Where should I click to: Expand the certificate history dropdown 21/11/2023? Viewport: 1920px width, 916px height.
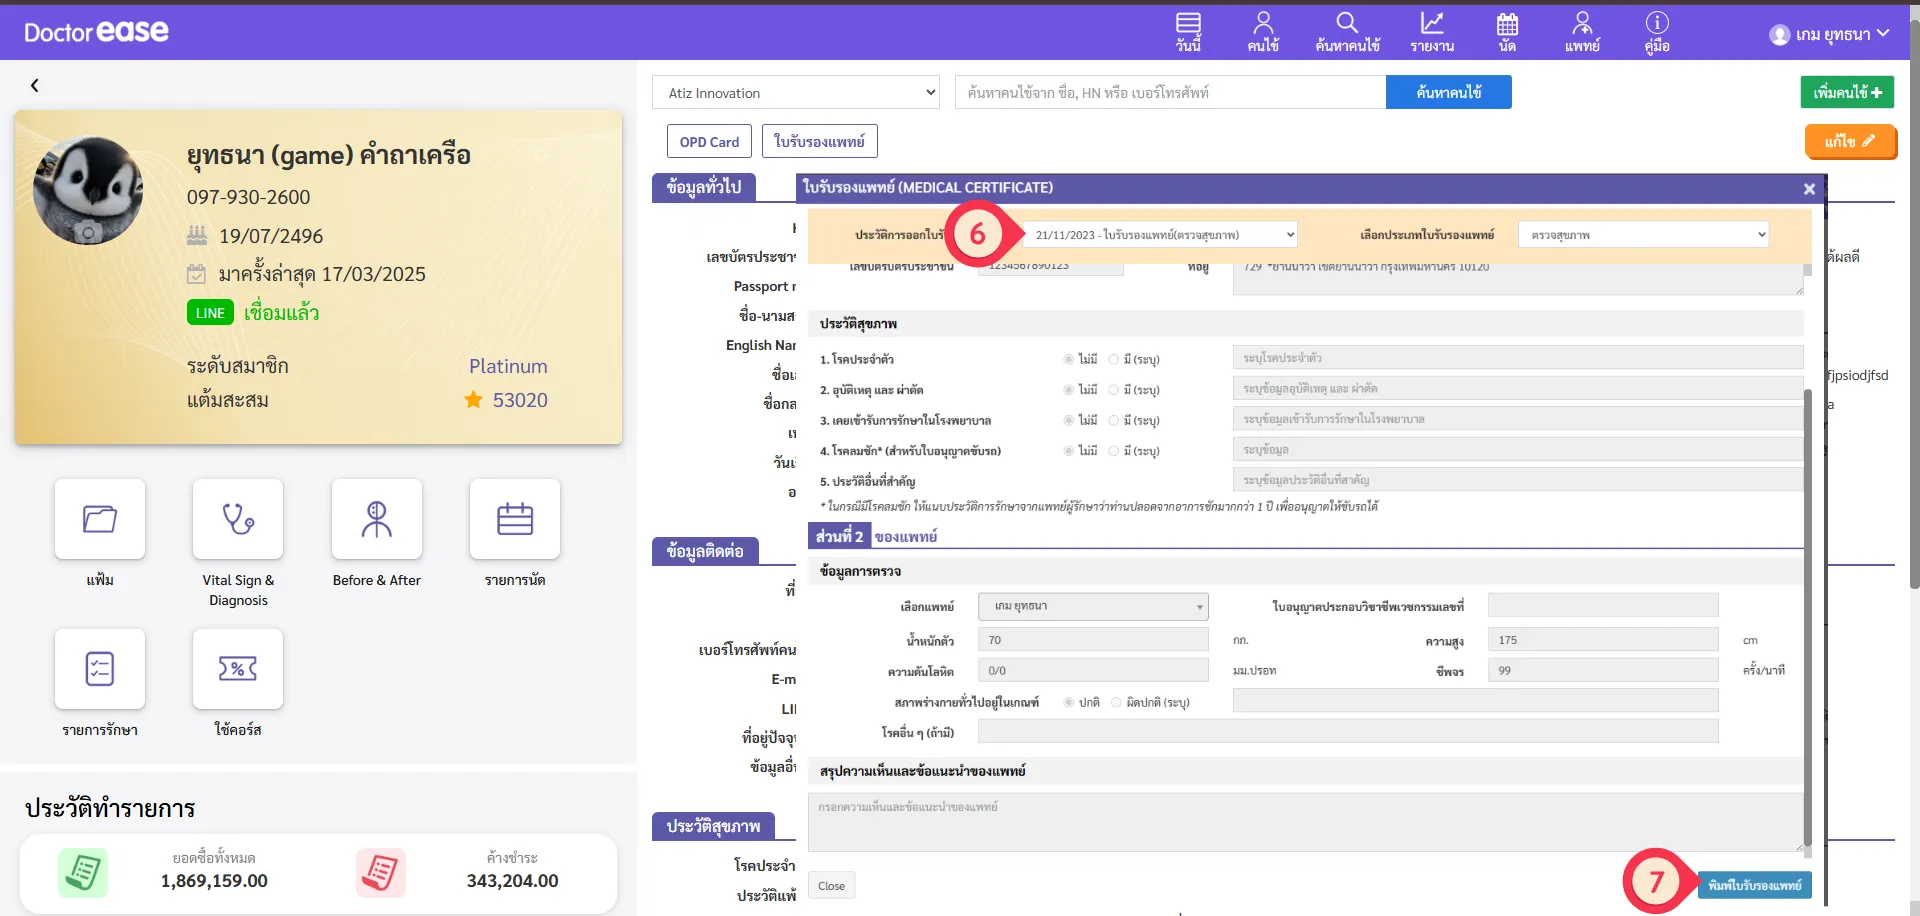1160,235
